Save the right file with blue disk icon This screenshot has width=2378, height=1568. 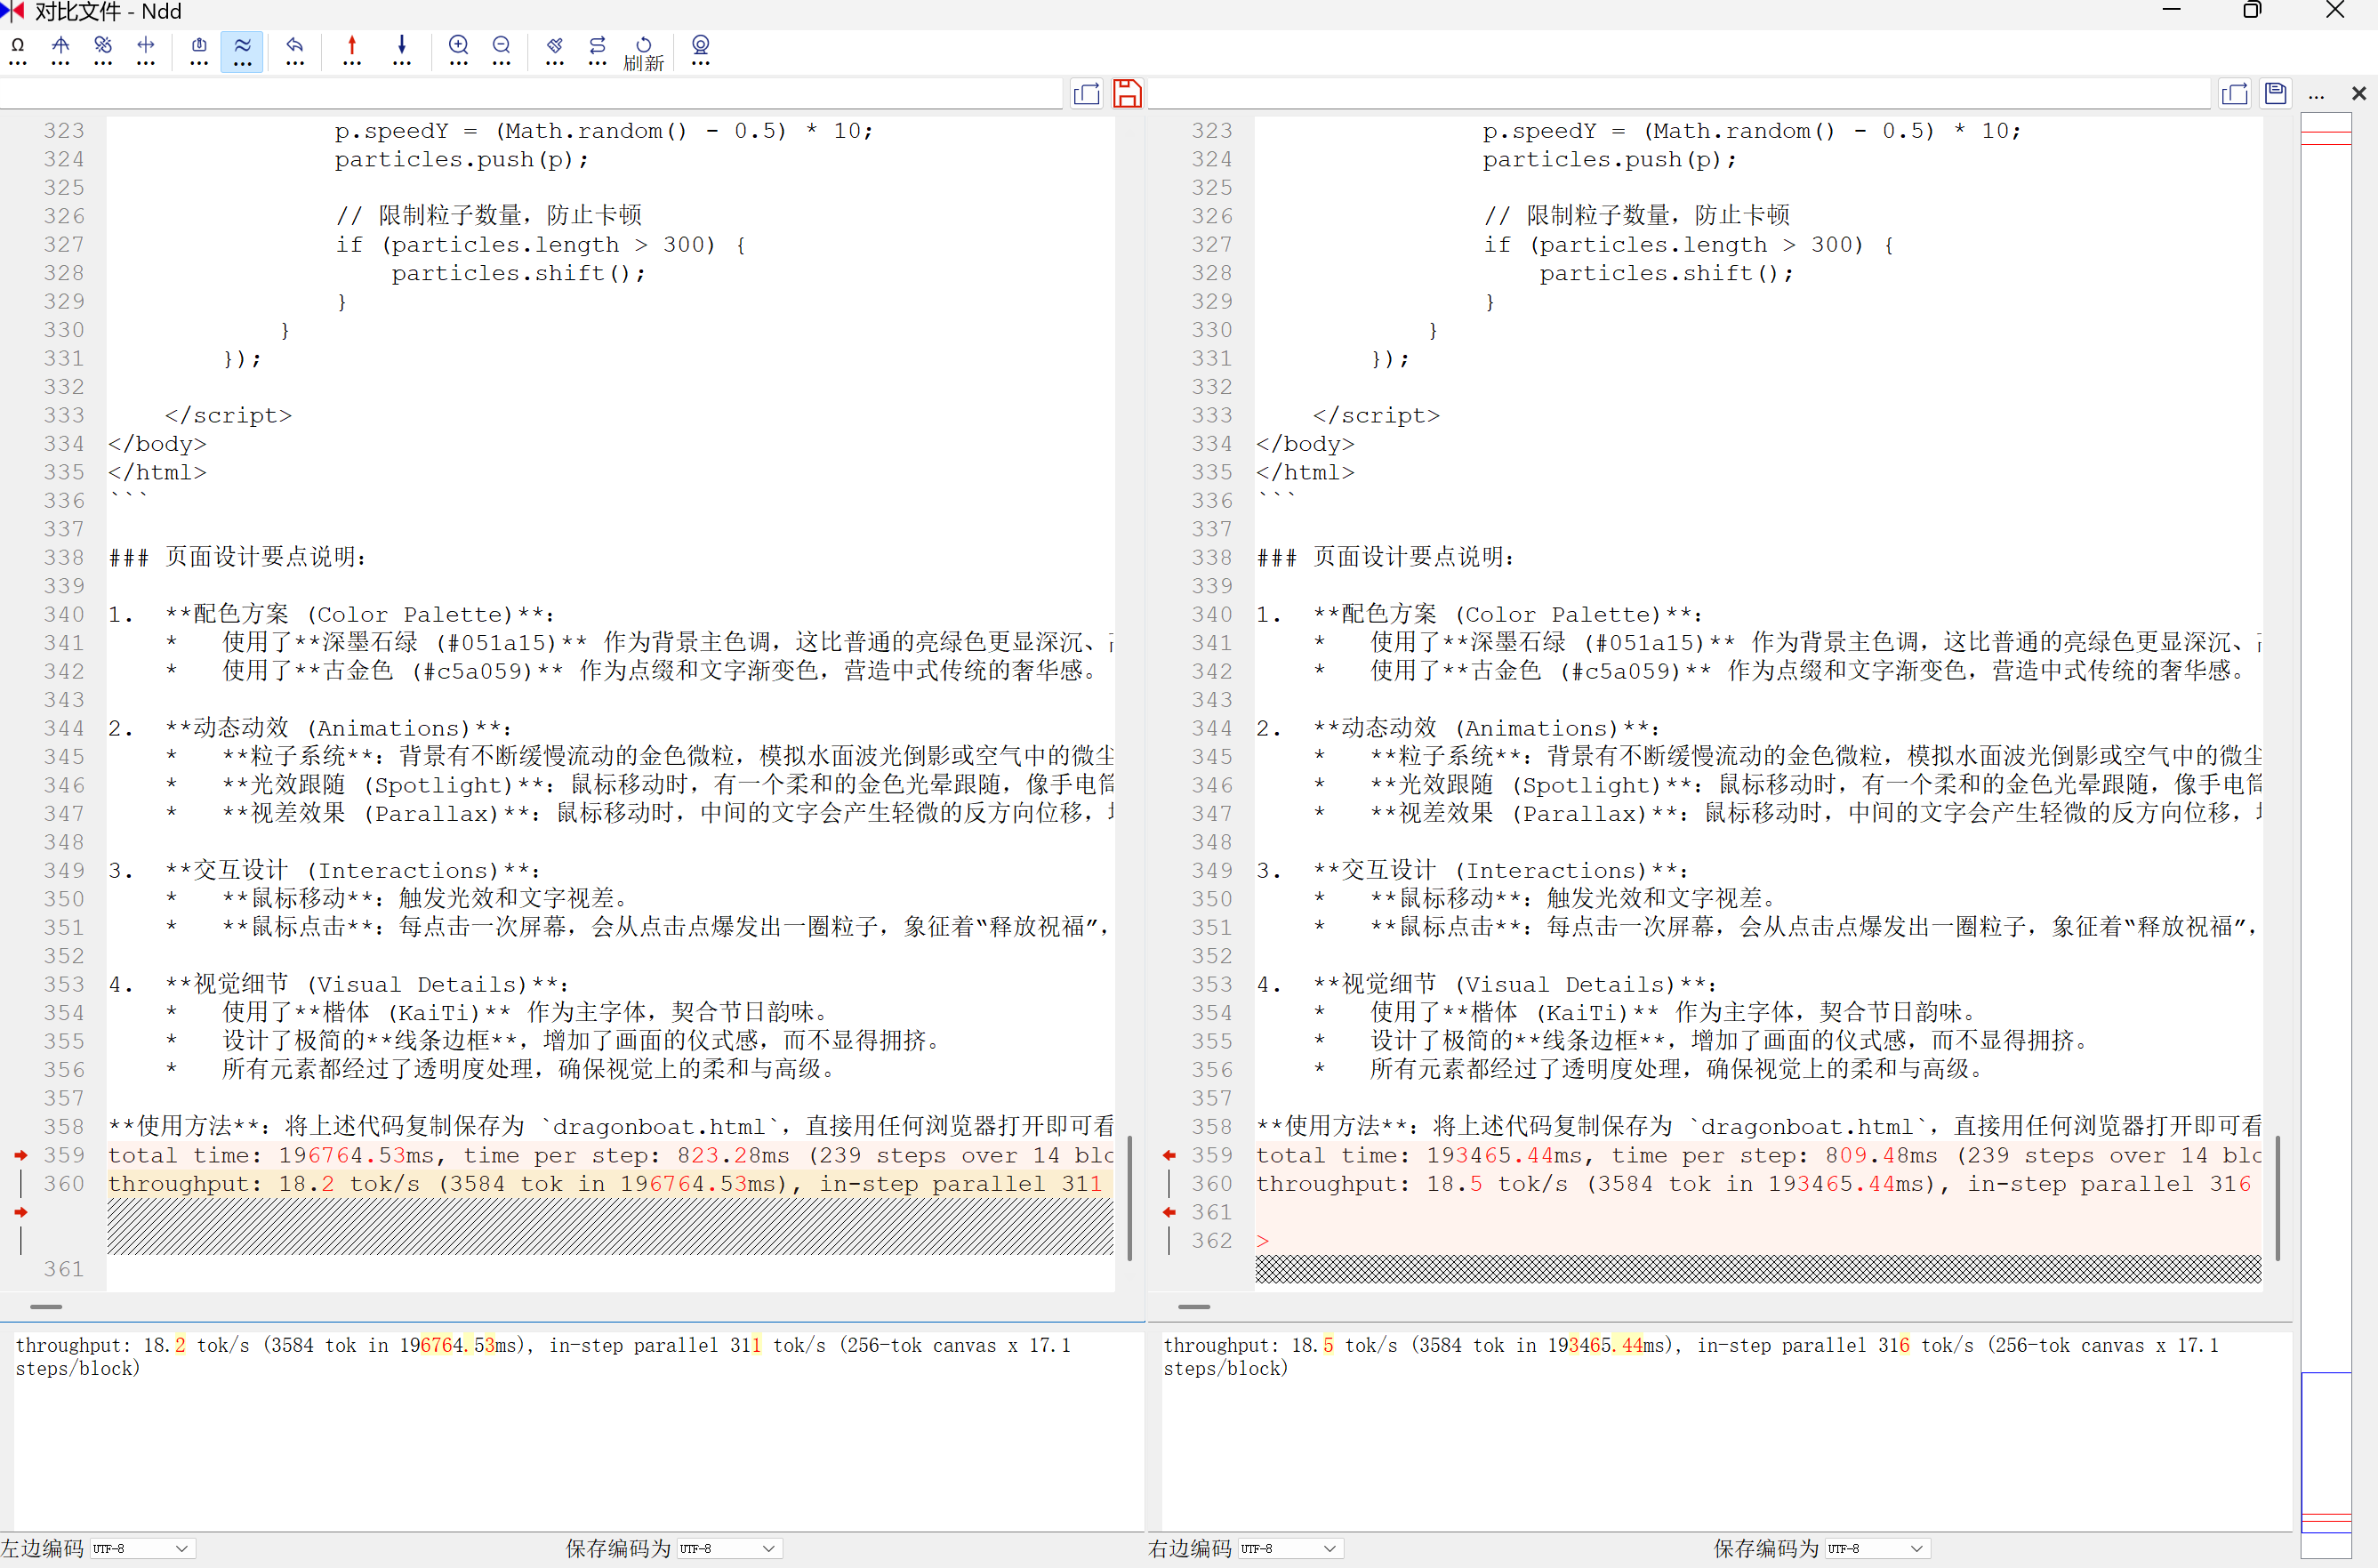click(x=2276, y=94)
